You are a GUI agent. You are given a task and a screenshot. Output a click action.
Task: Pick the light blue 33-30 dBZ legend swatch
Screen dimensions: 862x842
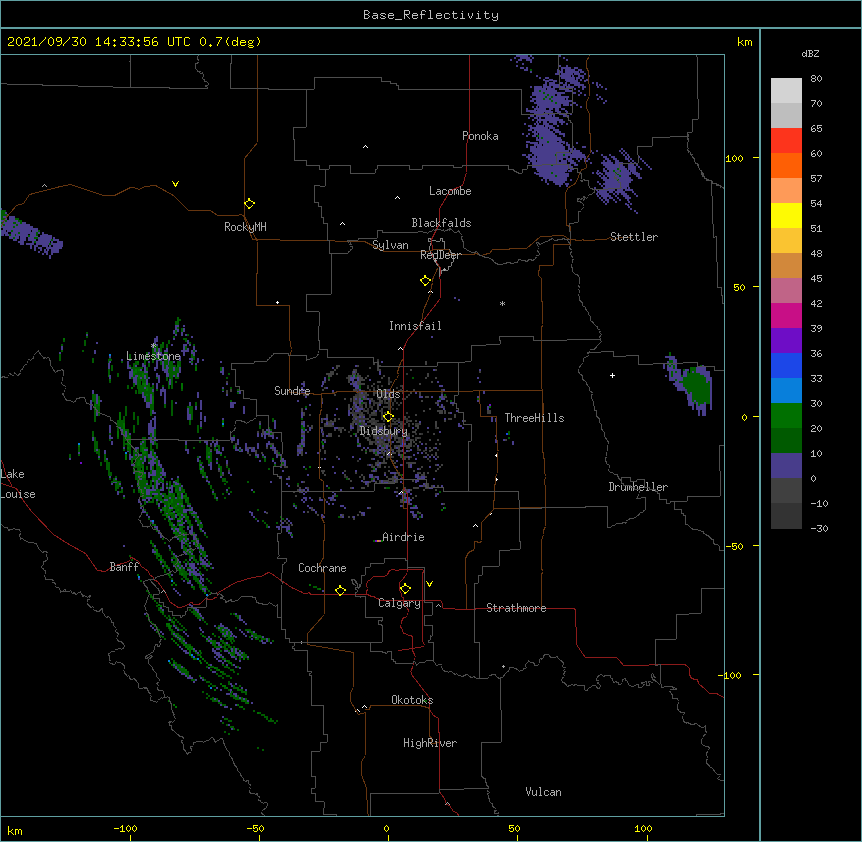(x=786, y=391)
